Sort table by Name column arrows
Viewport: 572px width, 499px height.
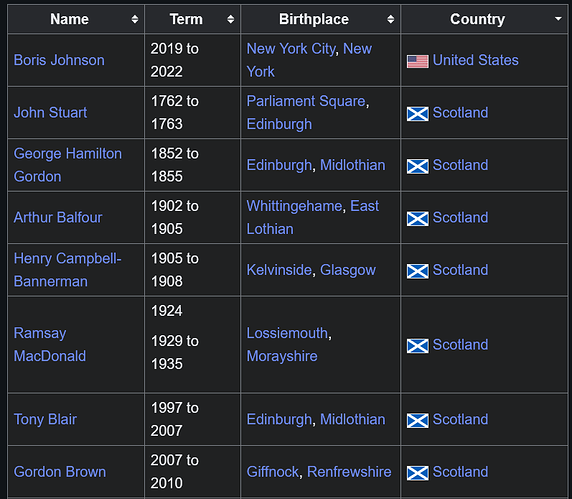pos(135,19)
